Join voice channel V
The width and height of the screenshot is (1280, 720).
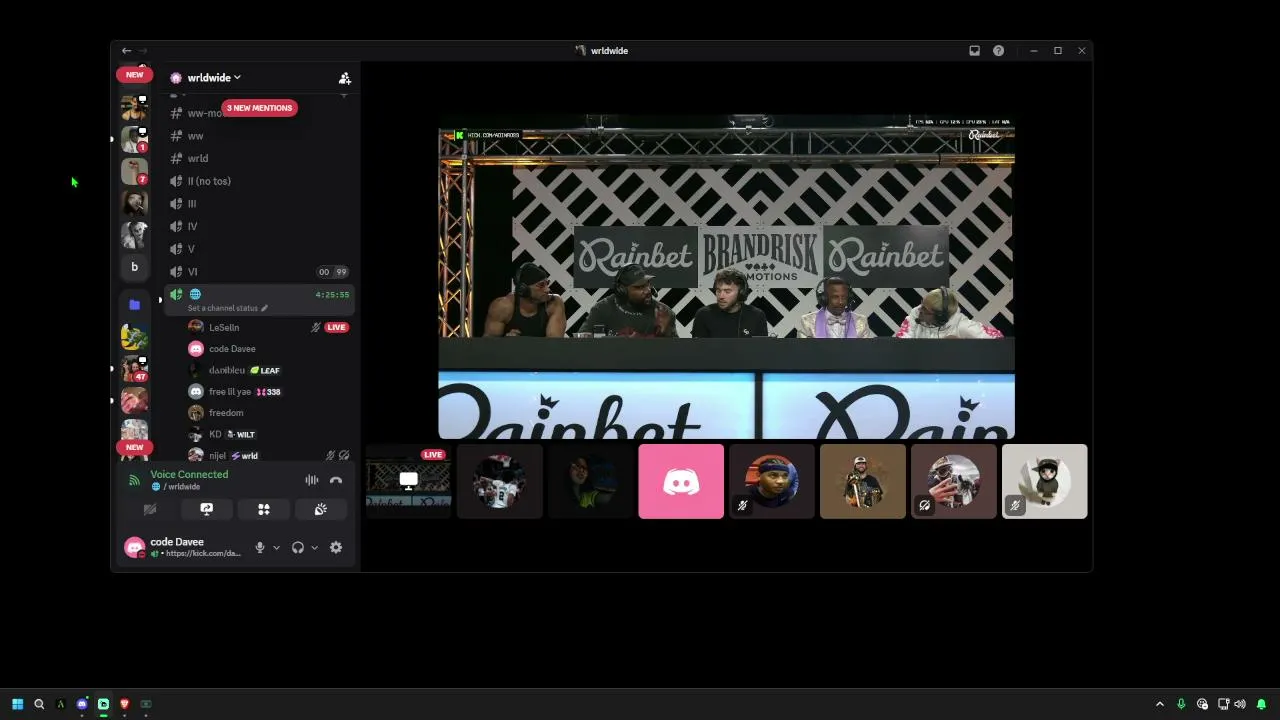[x=258, y=249]
